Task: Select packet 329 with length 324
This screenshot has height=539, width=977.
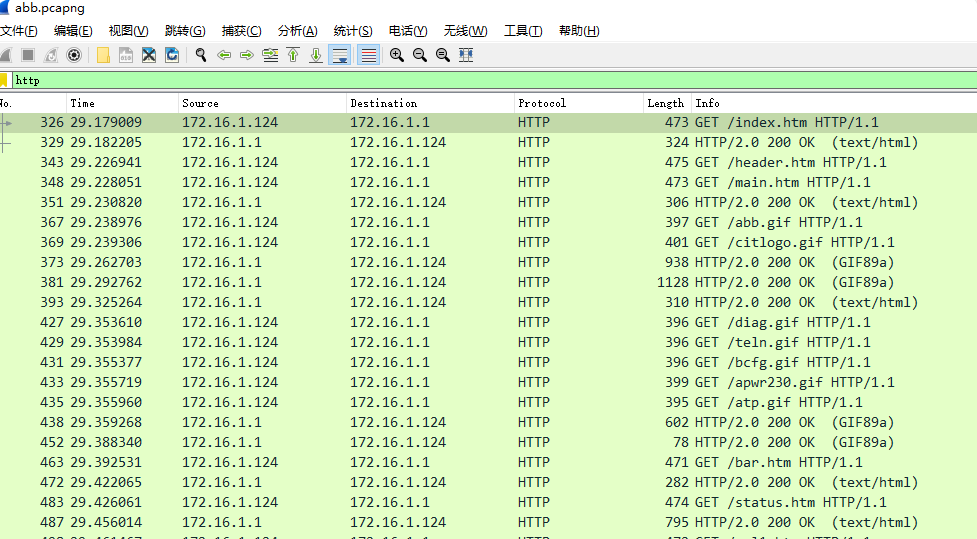Action: pos(488,143)
